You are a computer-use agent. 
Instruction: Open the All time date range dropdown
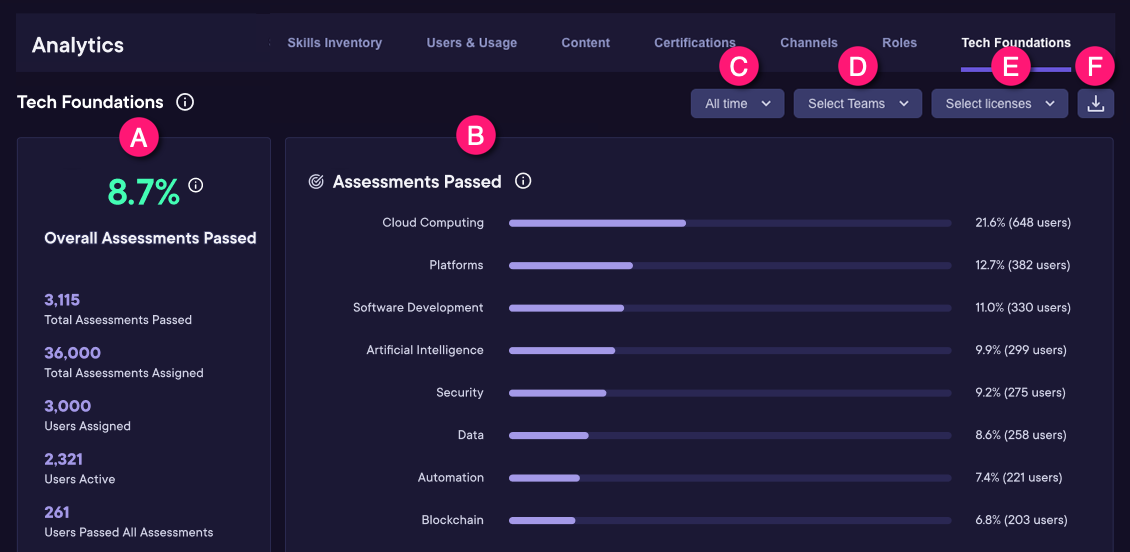click(737, 104)
